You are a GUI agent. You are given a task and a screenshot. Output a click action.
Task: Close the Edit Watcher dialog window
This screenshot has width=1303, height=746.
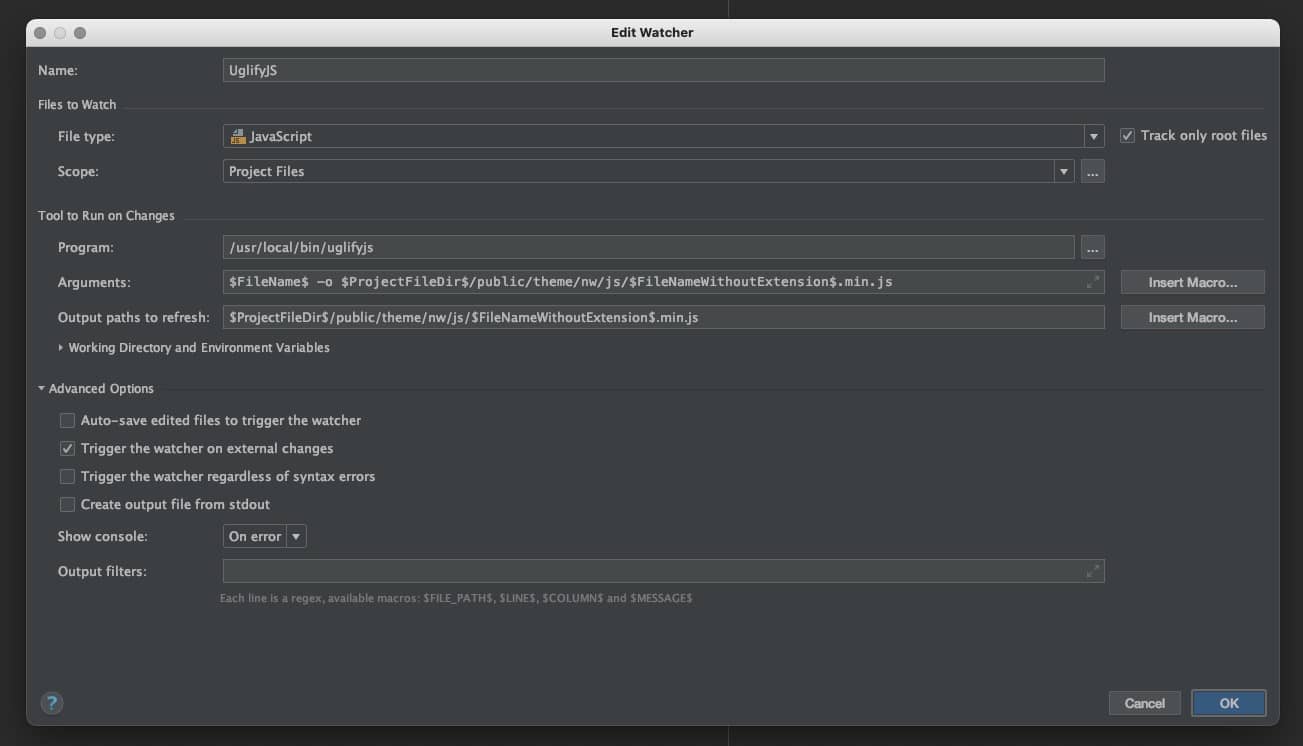(40, 33)
